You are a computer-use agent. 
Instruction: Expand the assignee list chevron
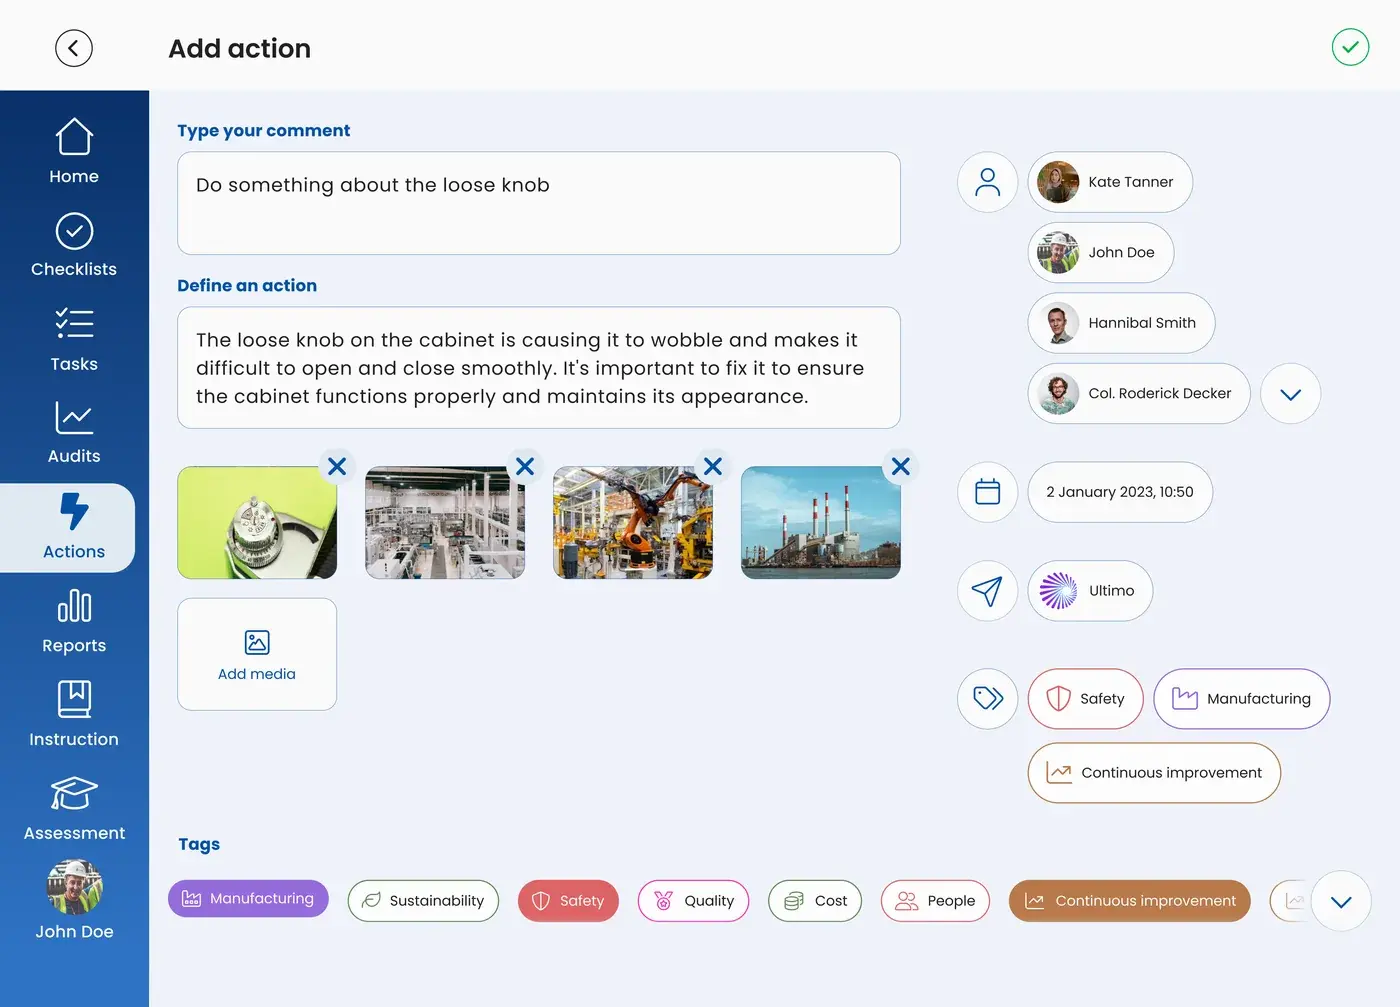(1290, 394)
